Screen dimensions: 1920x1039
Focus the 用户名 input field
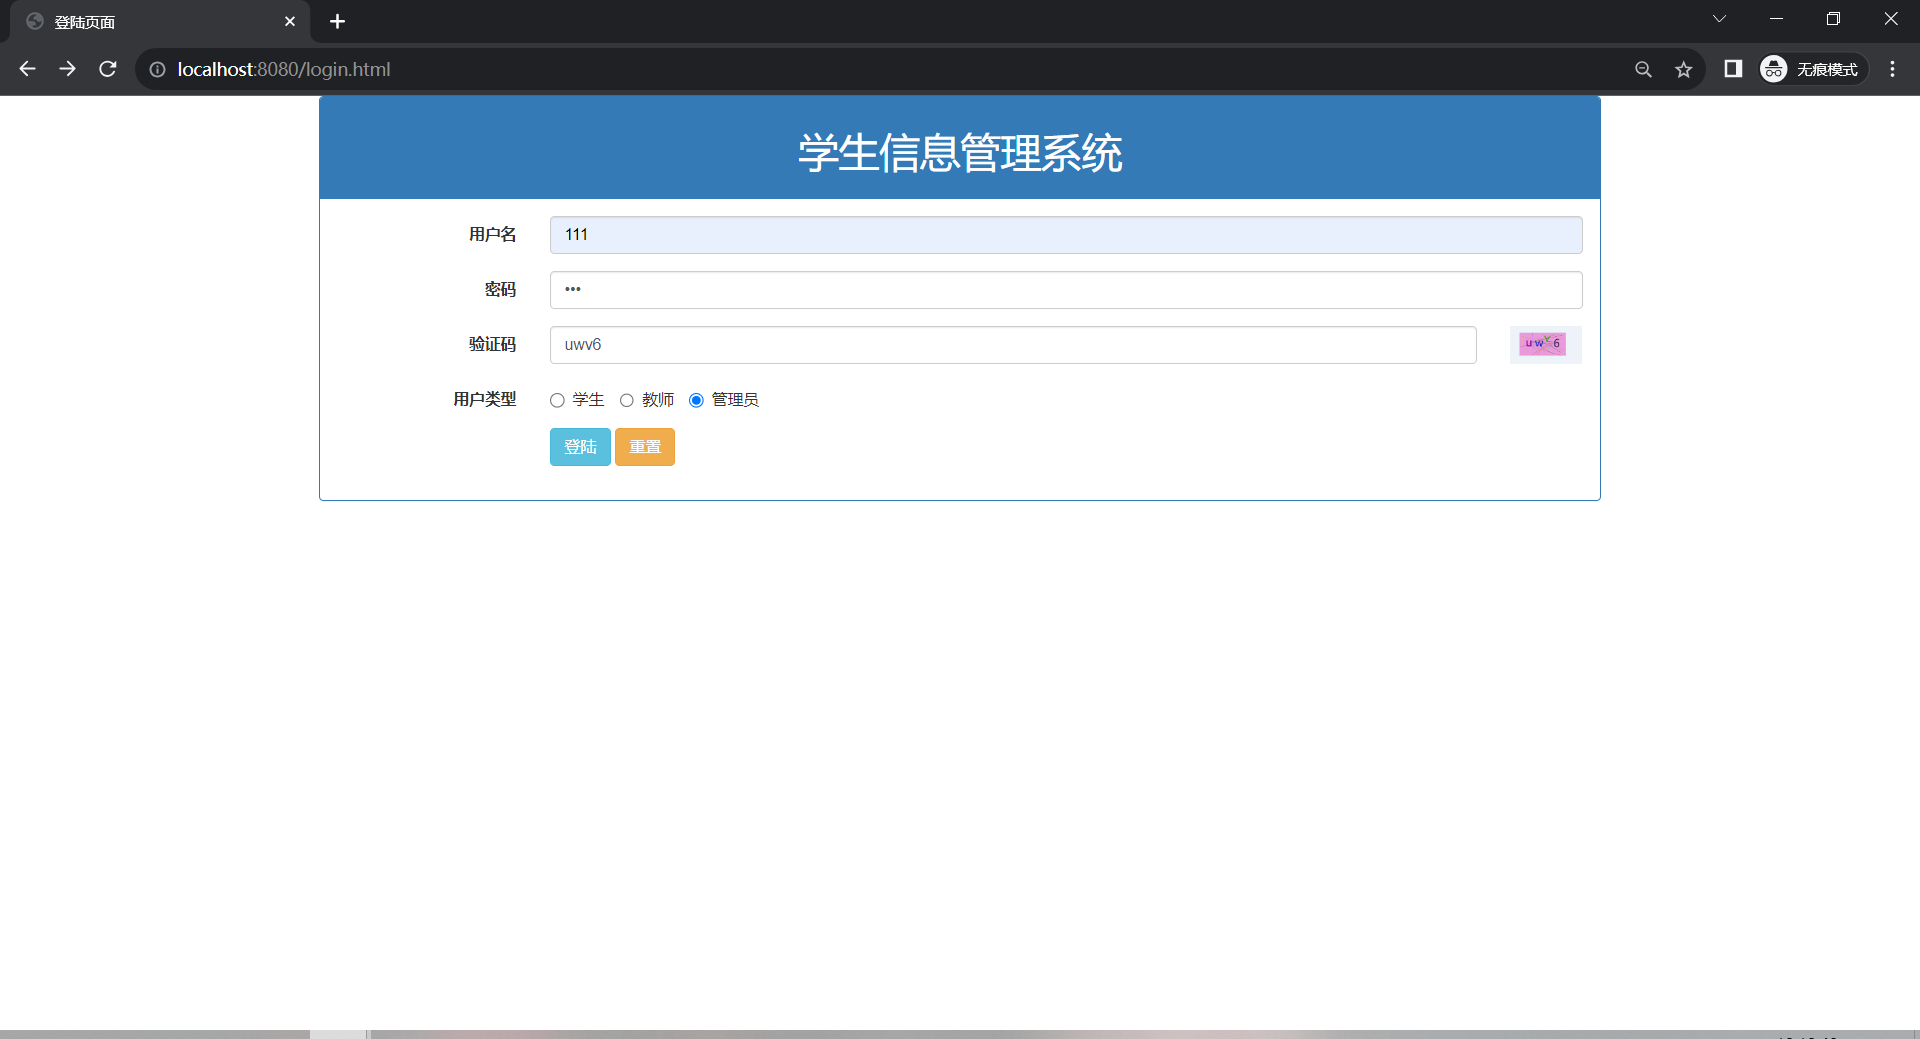click(1066, 235)
